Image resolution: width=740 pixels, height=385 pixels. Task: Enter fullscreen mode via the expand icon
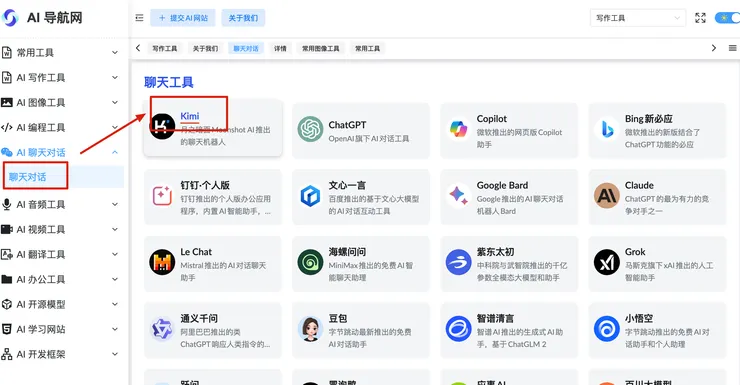[x=700, y=18]
